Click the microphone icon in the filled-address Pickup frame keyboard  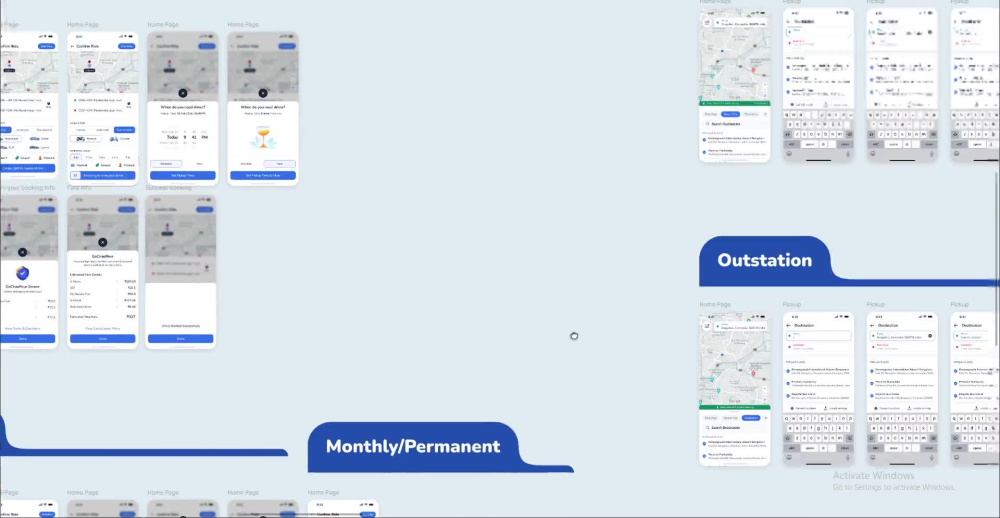coord(930,457)
